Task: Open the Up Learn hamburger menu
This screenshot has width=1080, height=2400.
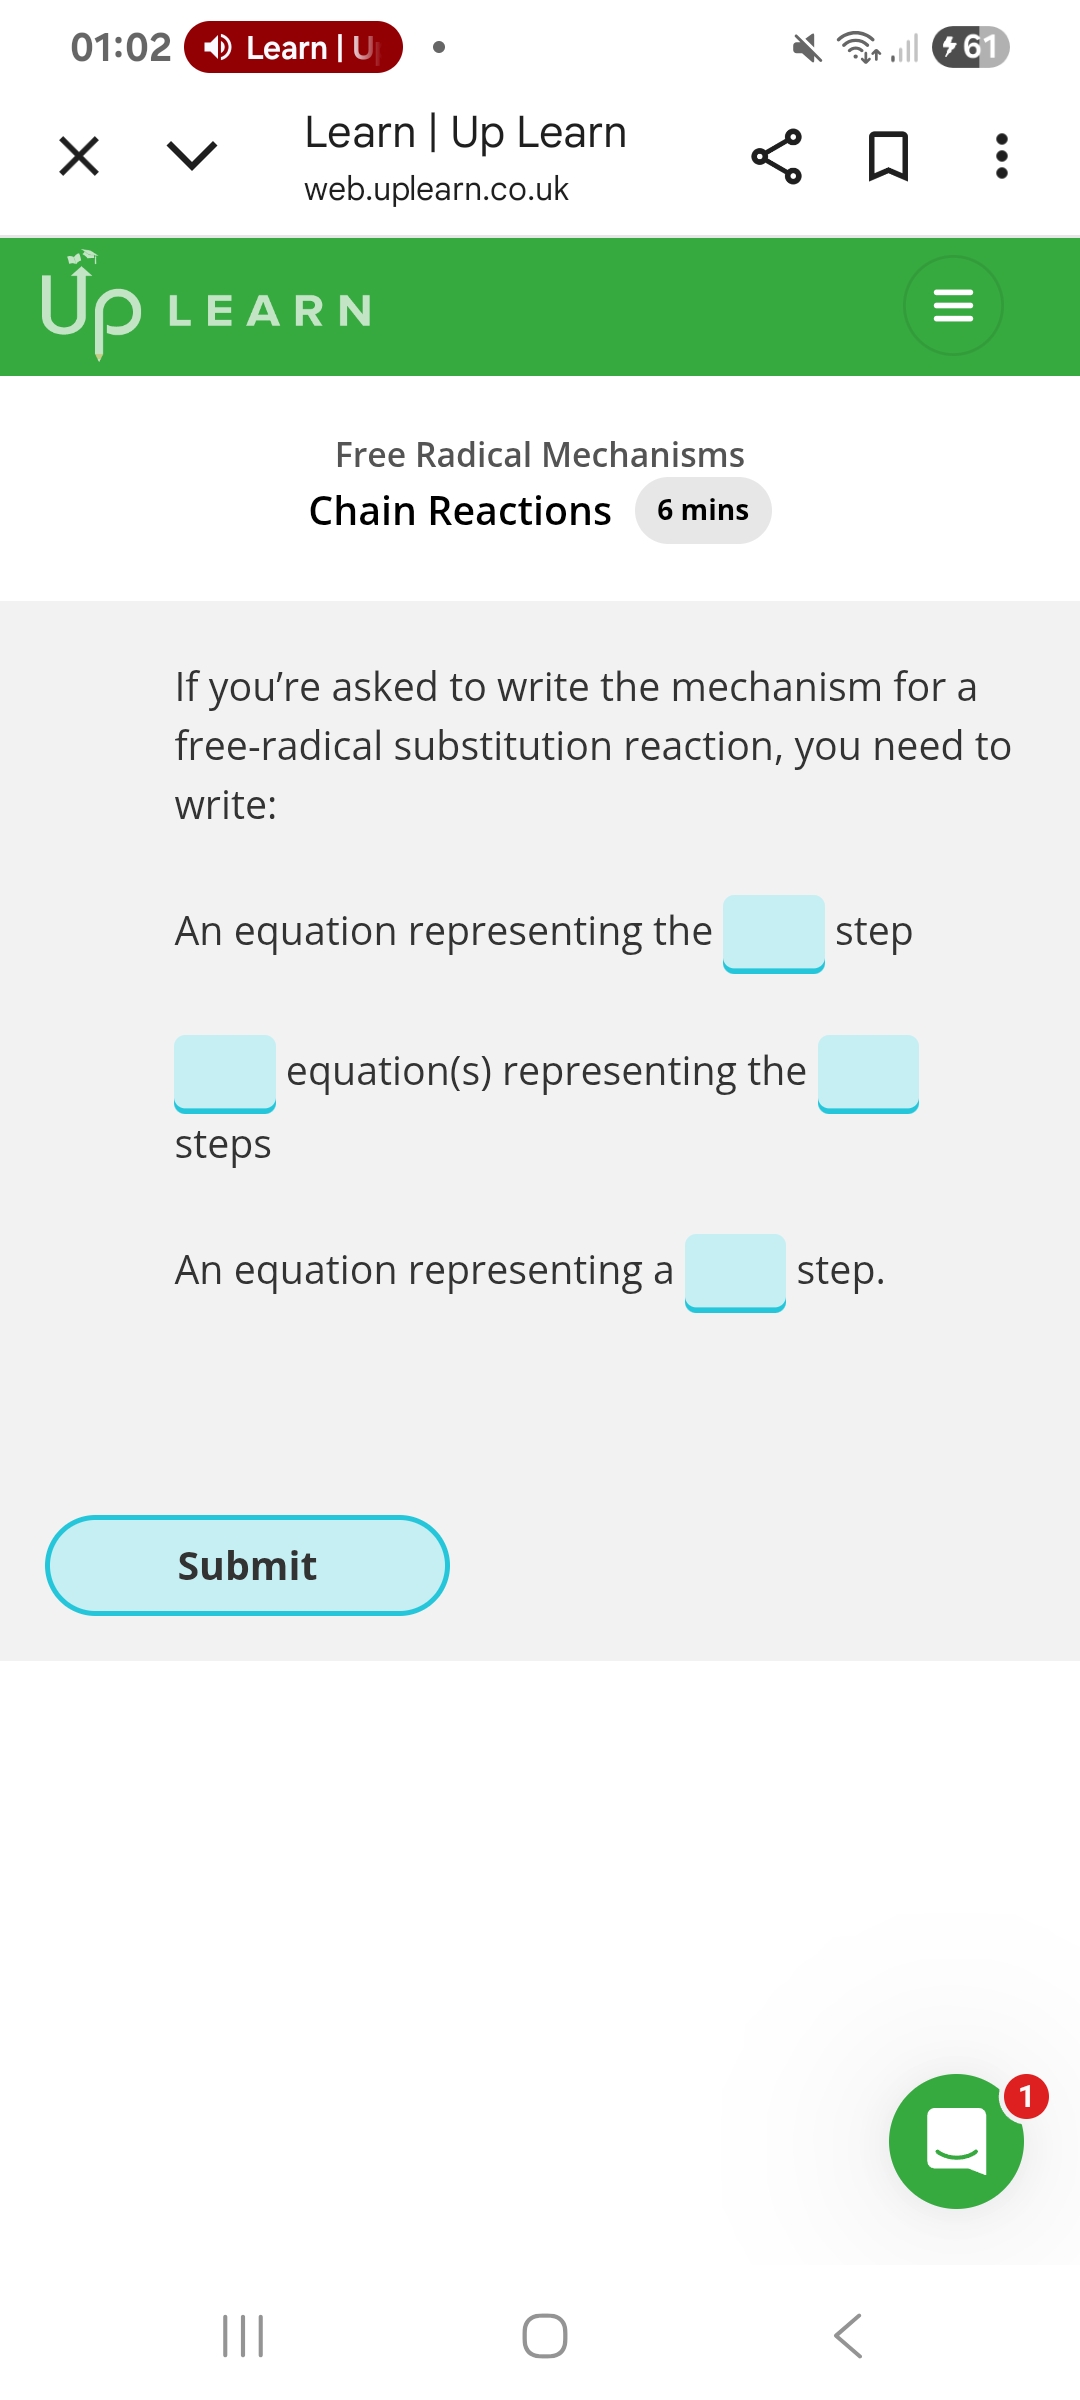Action: 952,305
